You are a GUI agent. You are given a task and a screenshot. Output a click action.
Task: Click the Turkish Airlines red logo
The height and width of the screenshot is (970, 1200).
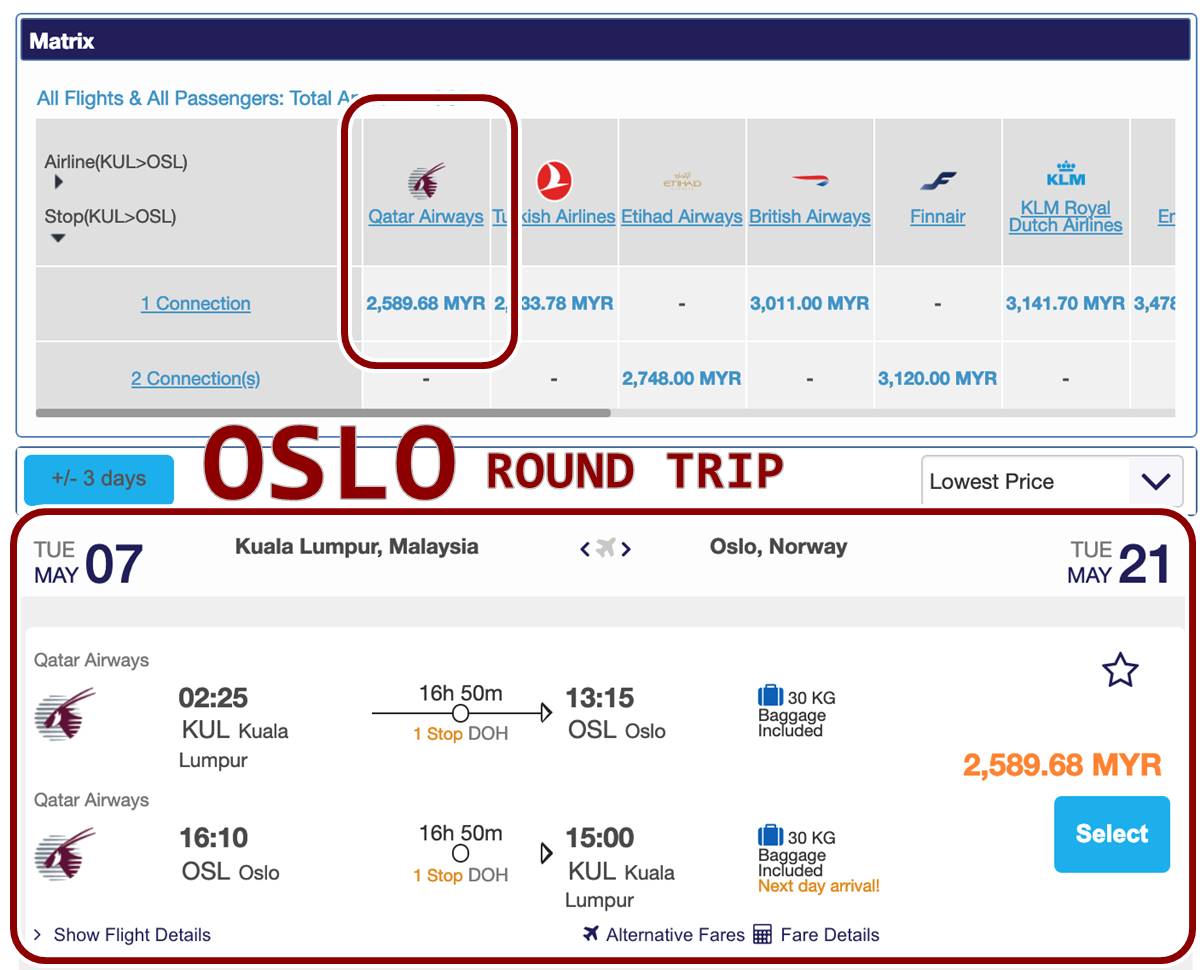554,181
